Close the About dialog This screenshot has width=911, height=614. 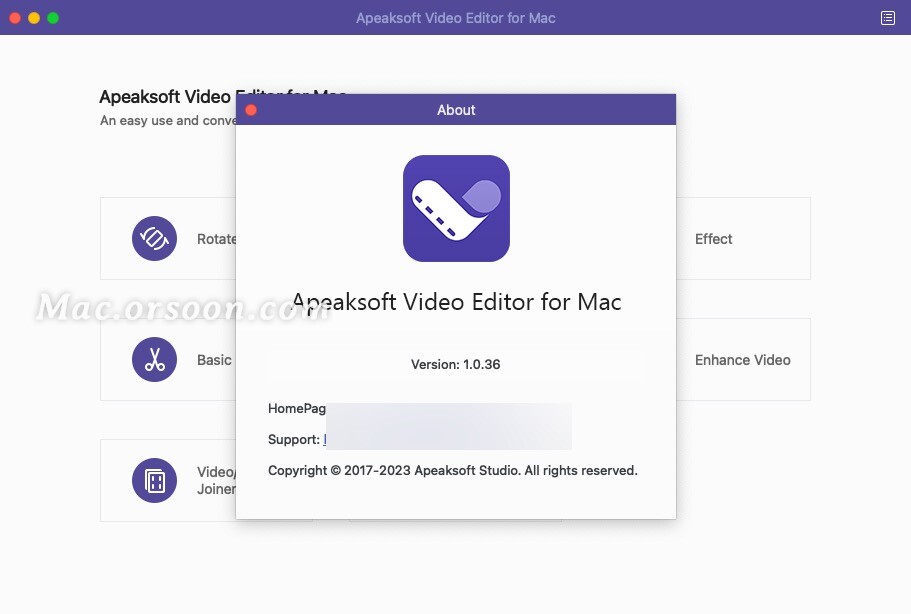pos(251,110)
